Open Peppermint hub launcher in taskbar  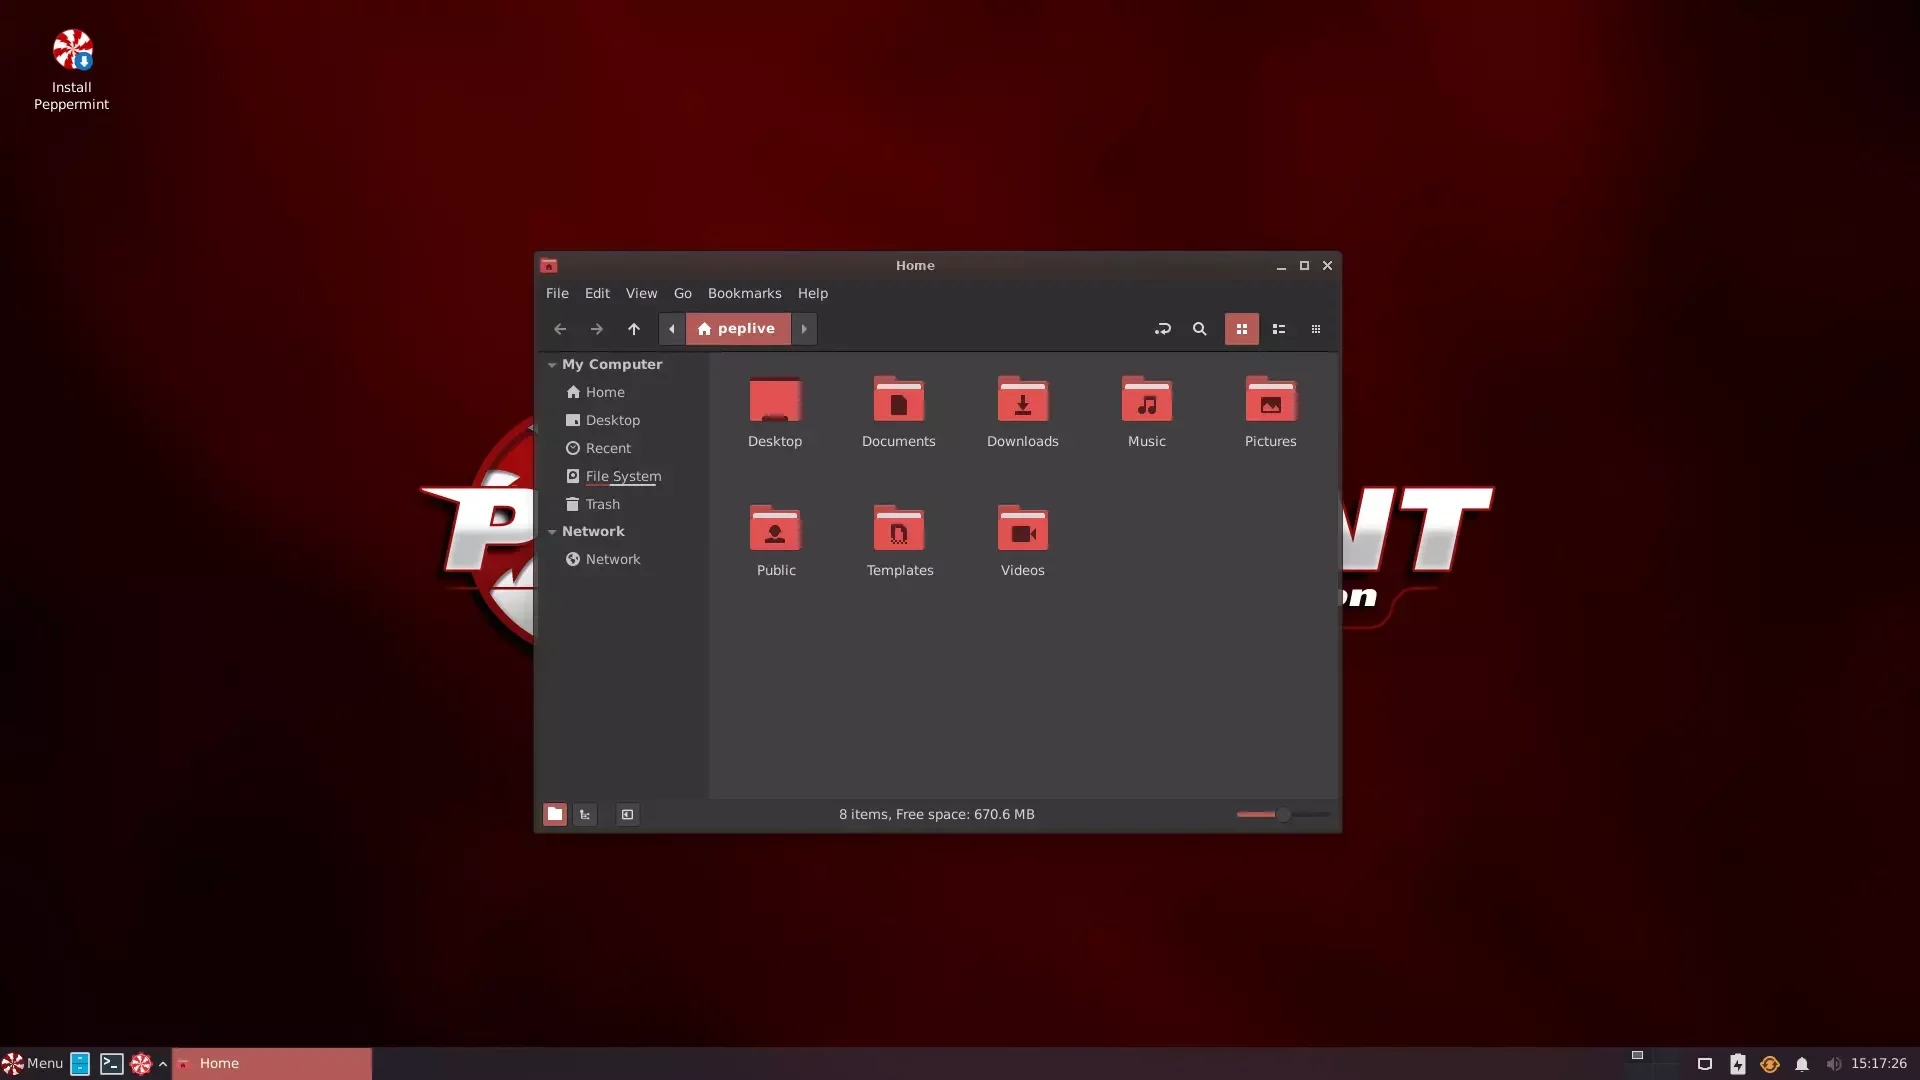pos(141,1064)
